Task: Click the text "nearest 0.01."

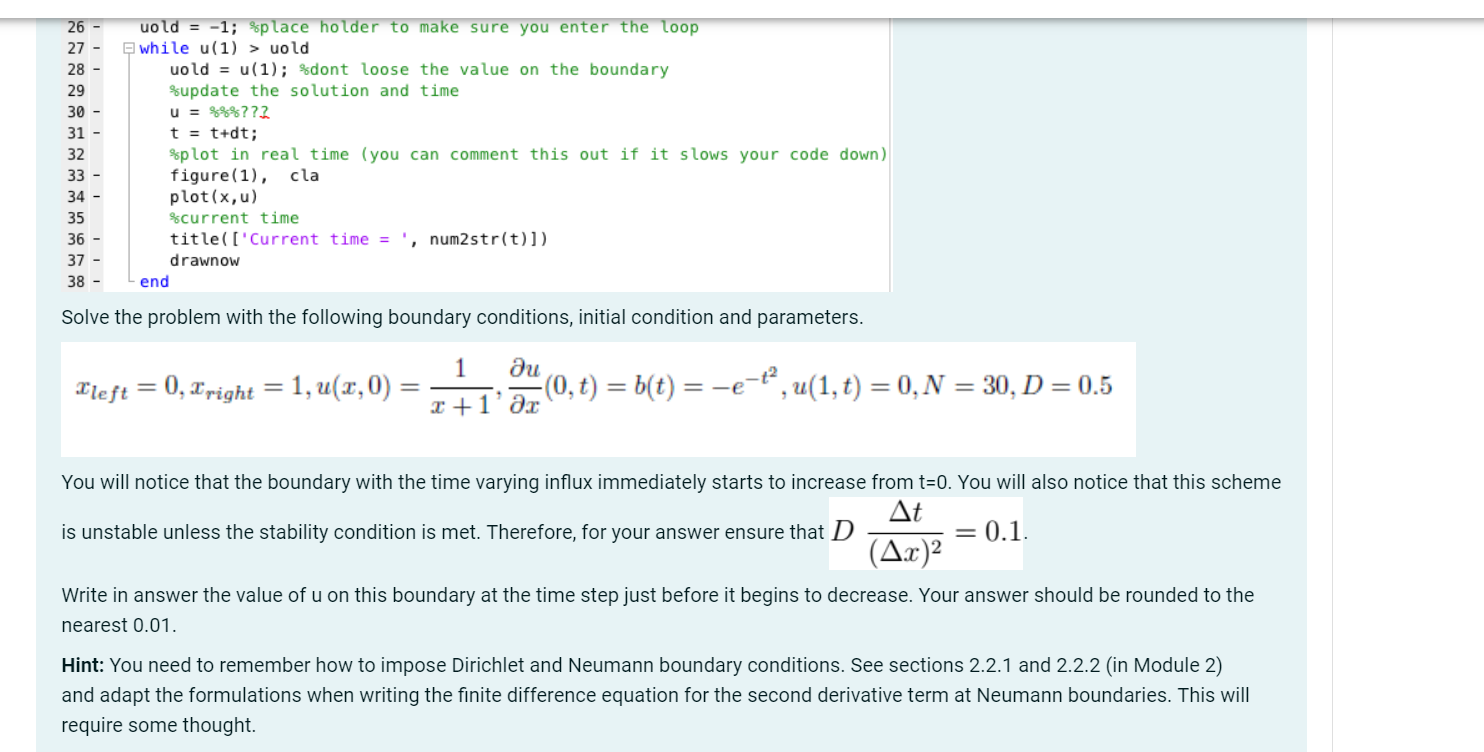Action: (x=118, y=625)
